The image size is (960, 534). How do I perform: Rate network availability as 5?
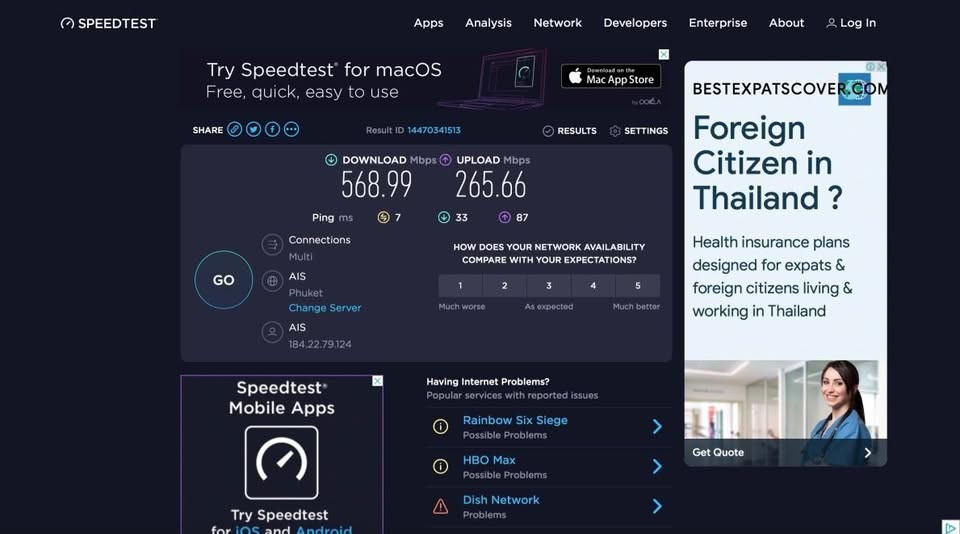point(638,286)
